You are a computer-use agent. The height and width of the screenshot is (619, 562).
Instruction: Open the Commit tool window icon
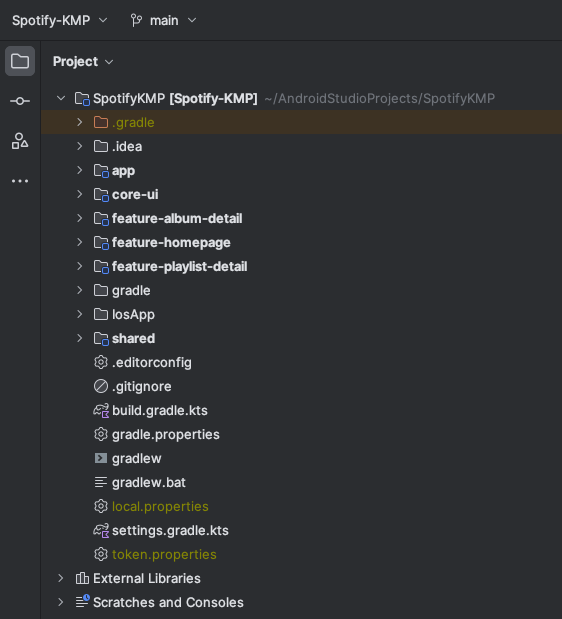pos(20,101)
